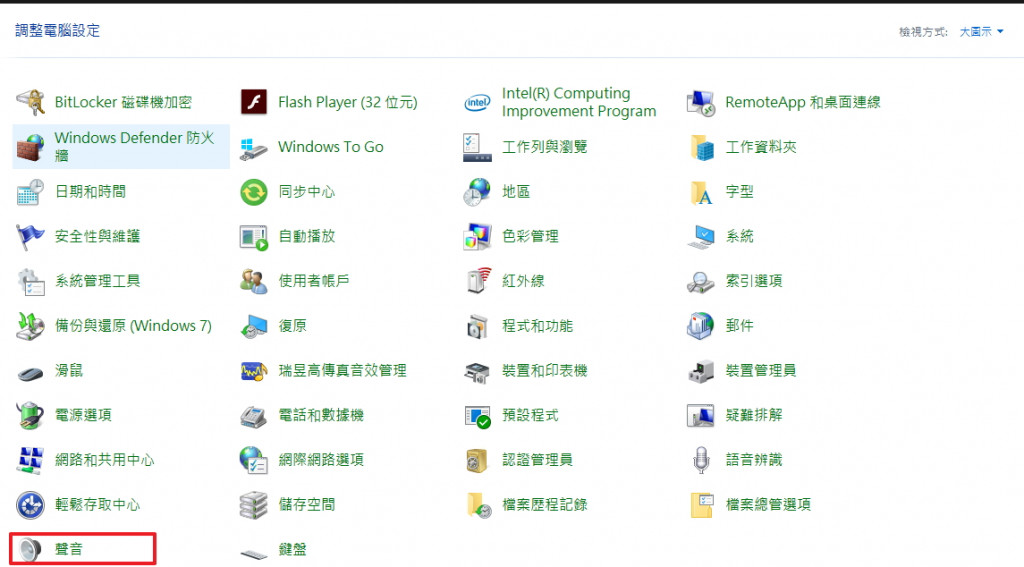
Task: Click the 裝置管理員 text link
Action: [761, 371]
